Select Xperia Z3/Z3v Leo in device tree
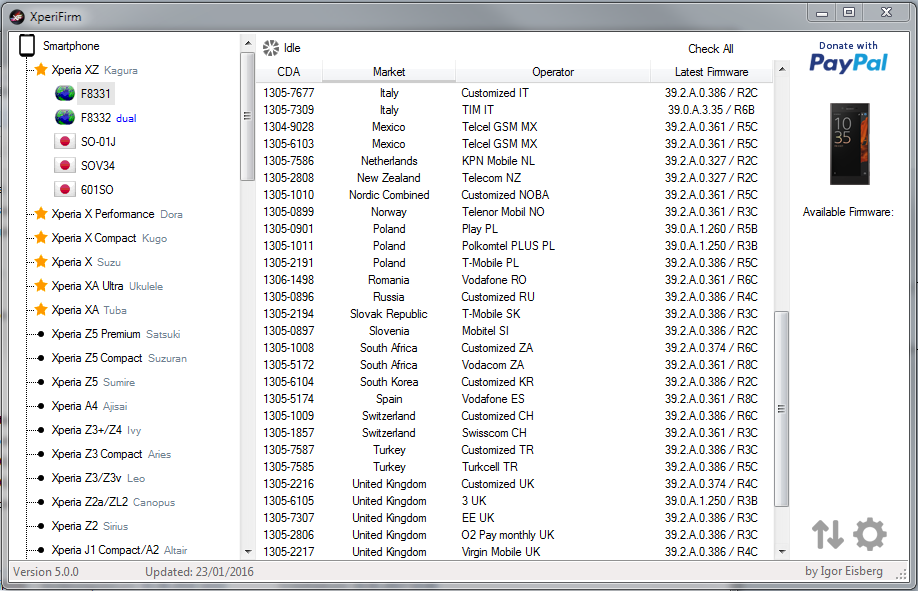 point(98,478)
